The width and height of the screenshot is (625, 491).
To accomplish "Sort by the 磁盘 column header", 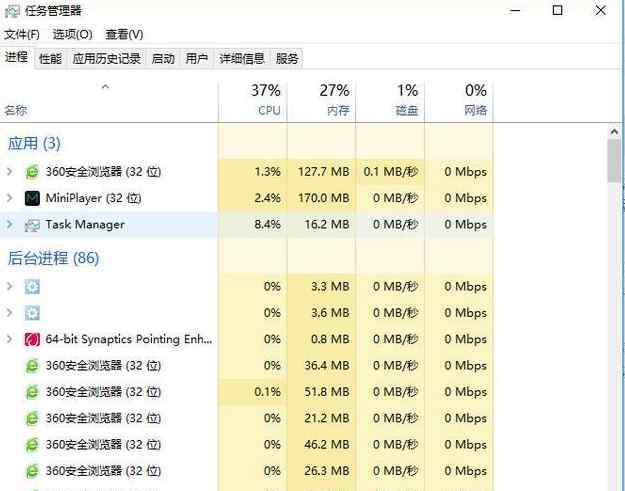I will tap(390, 100).
